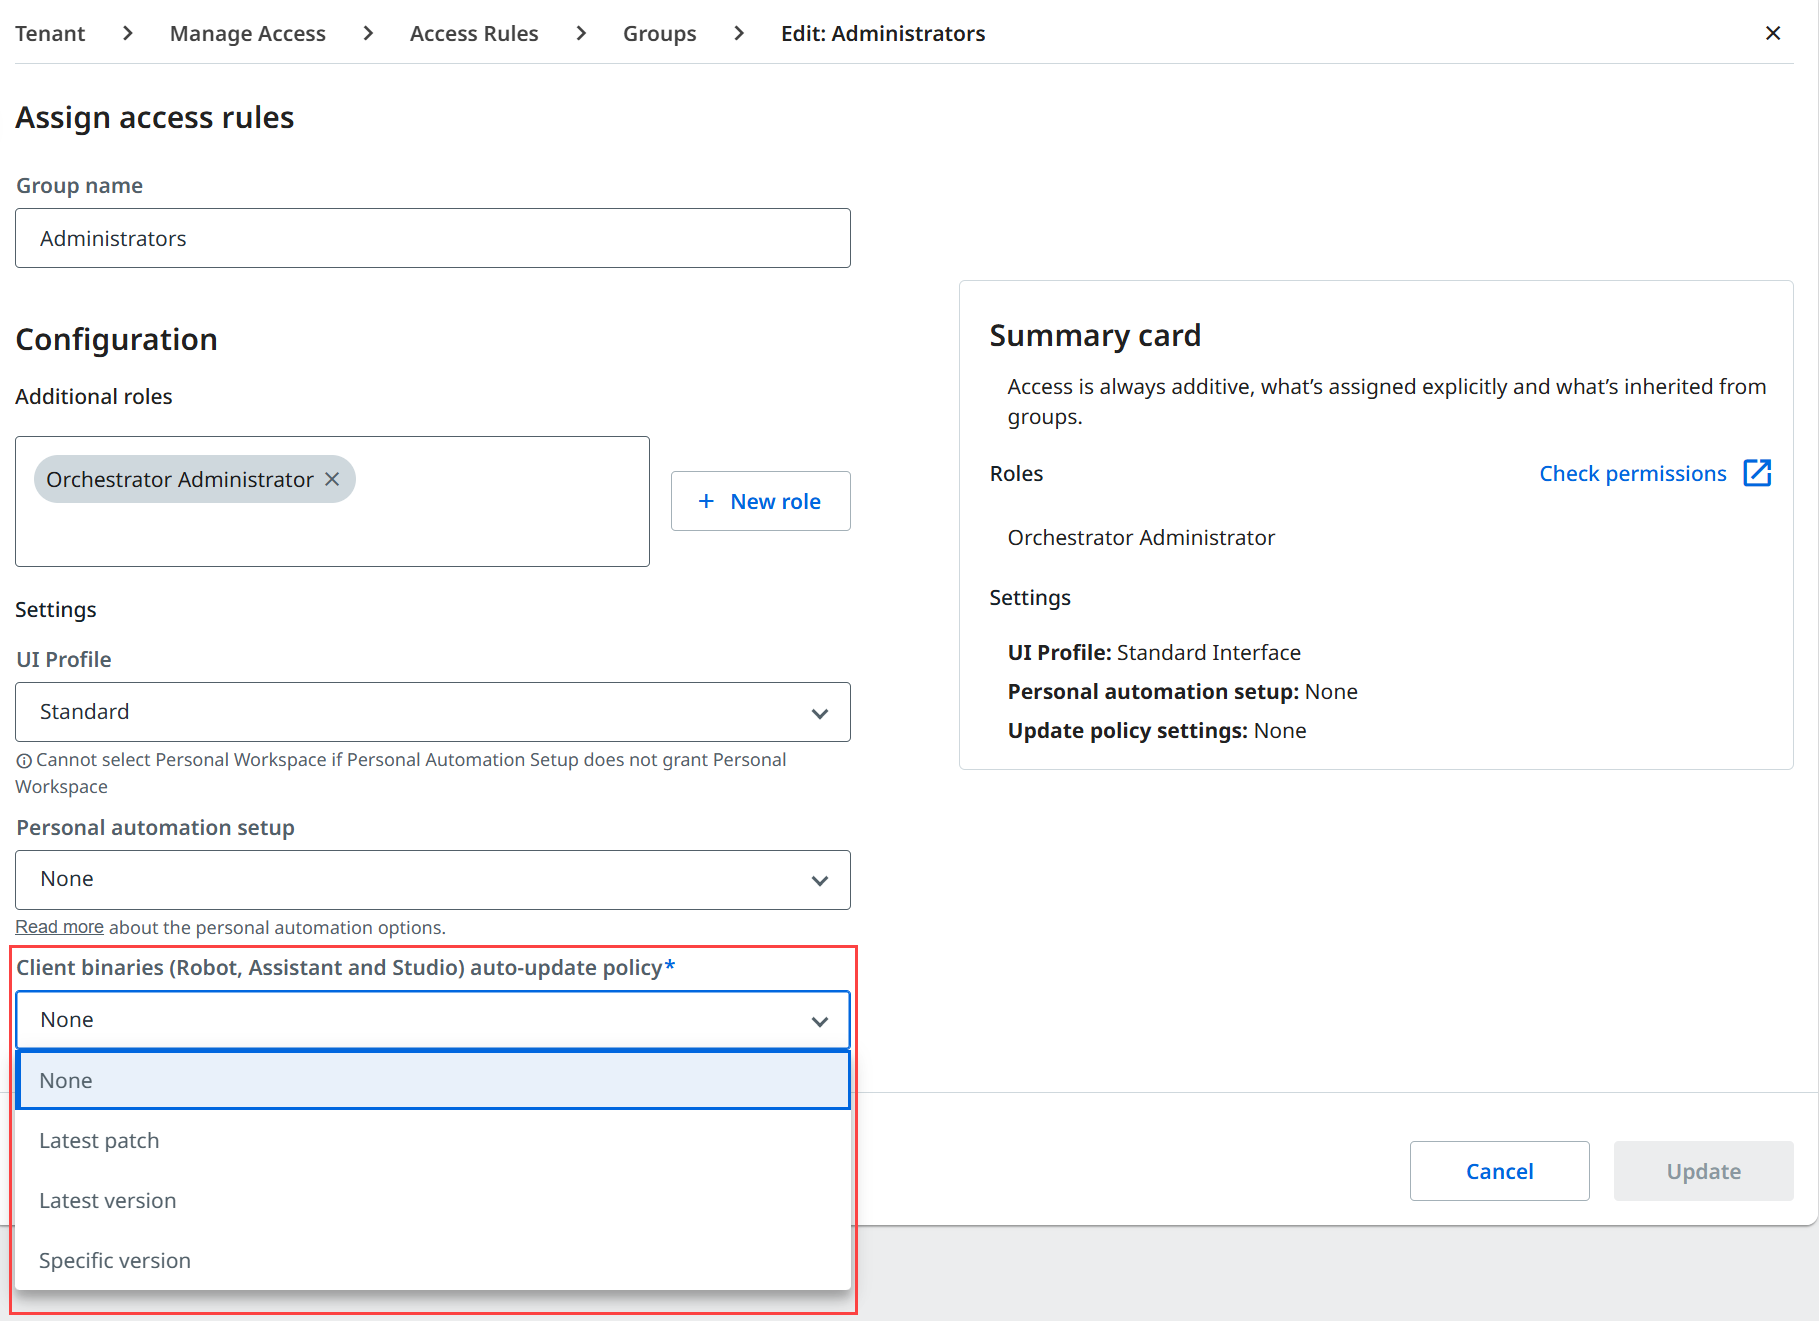Click the Update button

tap(1703, 1171)
